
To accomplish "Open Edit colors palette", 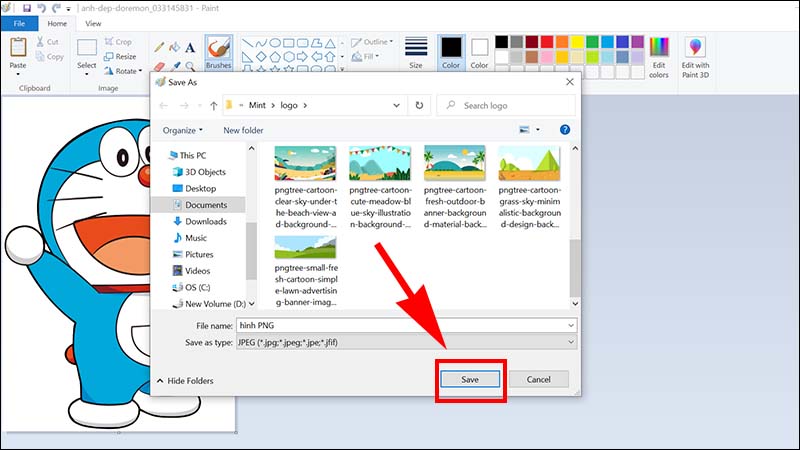I will coord(658,56).
